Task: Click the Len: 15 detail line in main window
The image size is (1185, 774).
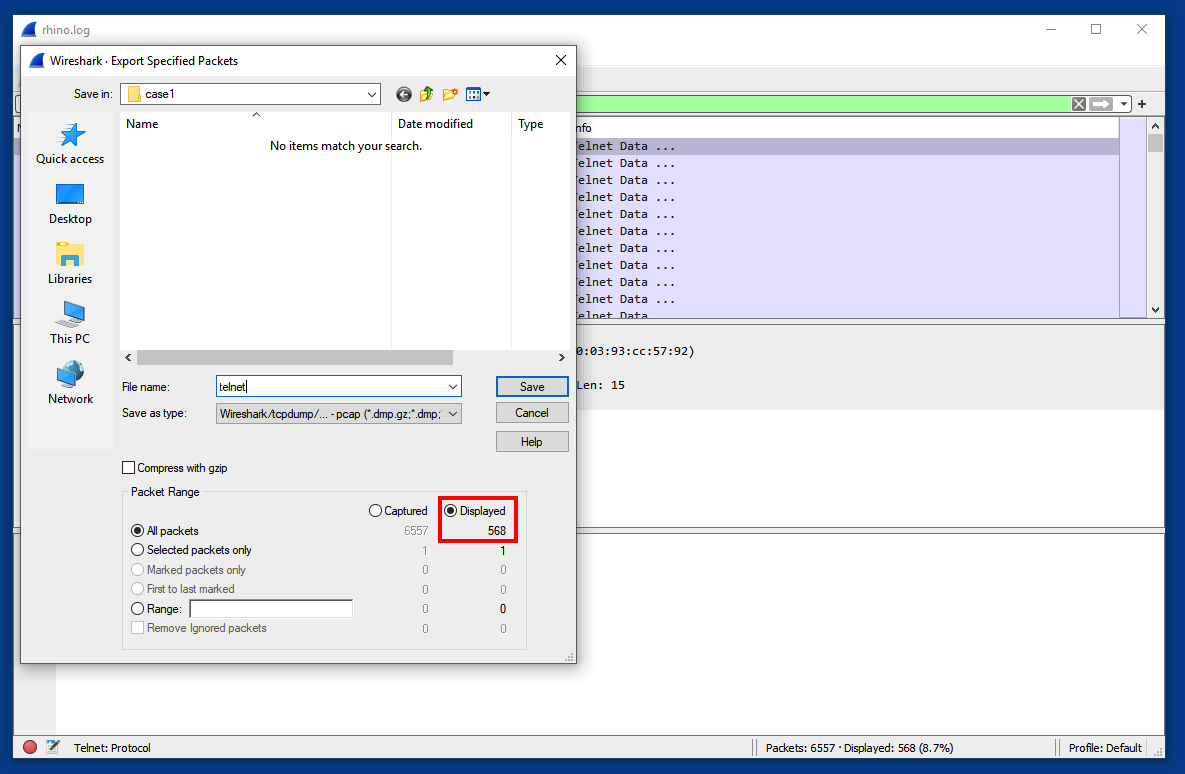Action: [x=601, y=385]
